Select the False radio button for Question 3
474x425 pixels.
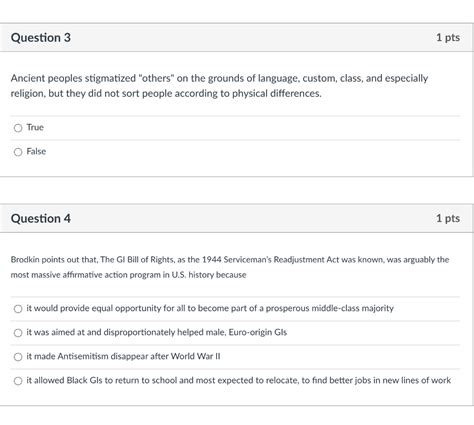click(x=18, y=152)
